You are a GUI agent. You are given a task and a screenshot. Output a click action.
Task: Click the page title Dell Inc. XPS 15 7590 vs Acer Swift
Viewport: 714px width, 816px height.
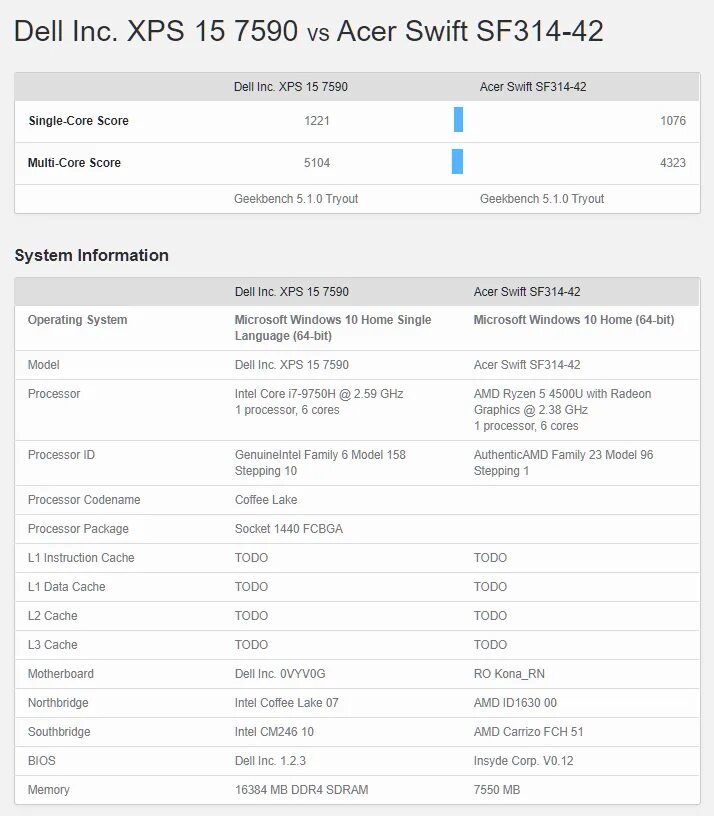pyautogui.click(x=309, y=31)
